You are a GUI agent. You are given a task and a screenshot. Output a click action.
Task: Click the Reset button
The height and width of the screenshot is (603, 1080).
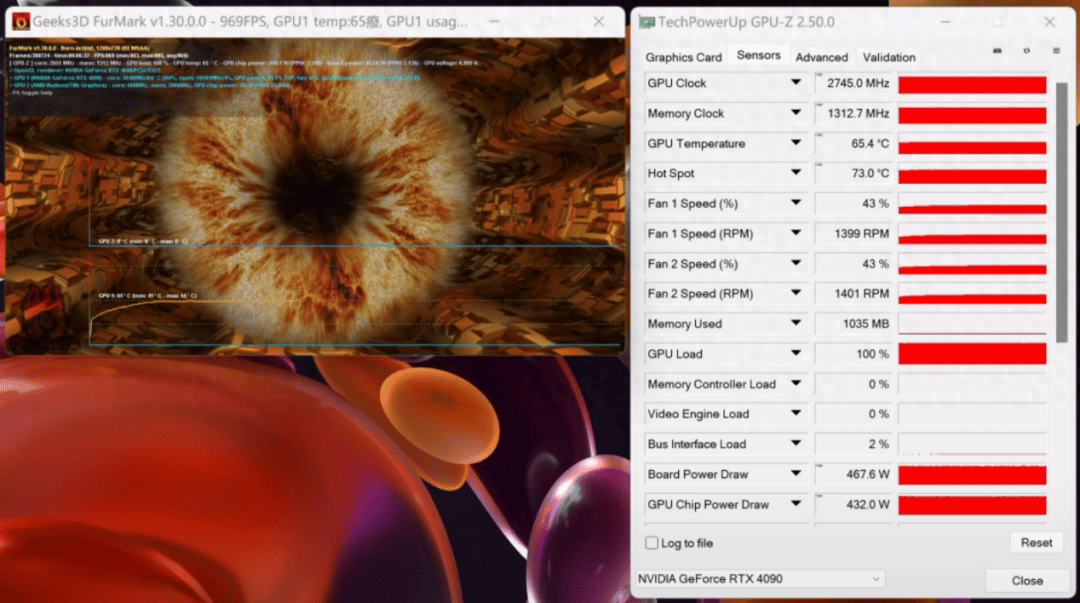click(1036, 543)
